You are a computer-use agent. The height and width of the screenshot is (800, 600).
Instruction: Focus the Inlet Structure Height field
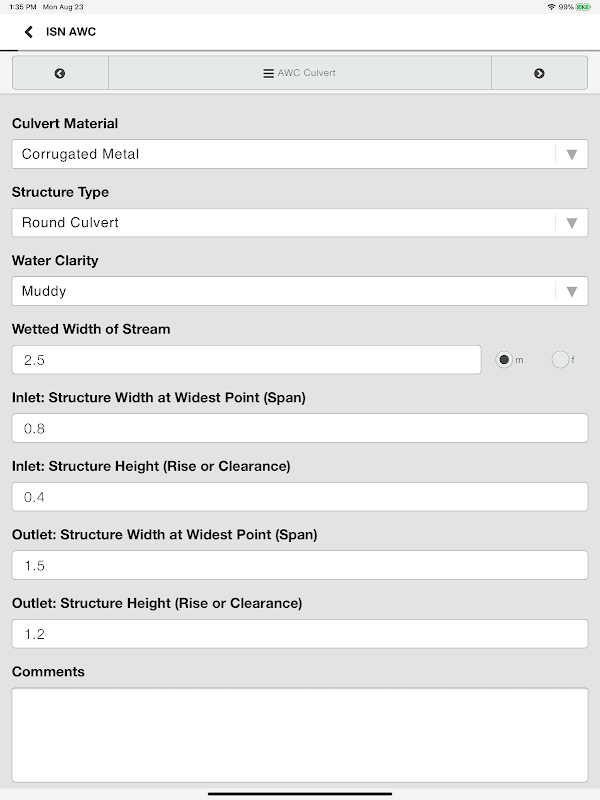coord(299,497)
